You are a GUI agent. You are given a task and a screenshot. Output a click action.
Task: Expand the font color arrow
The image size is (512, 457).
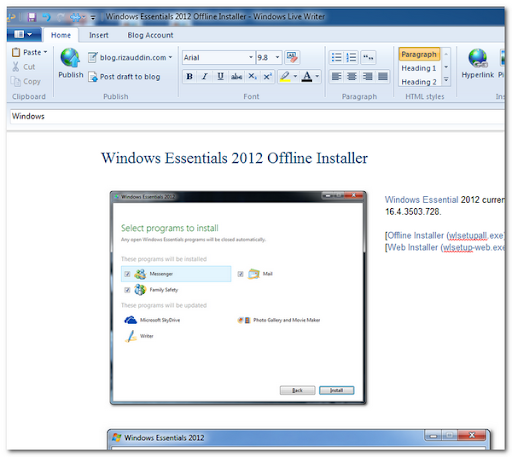click(x=317, y=77)
